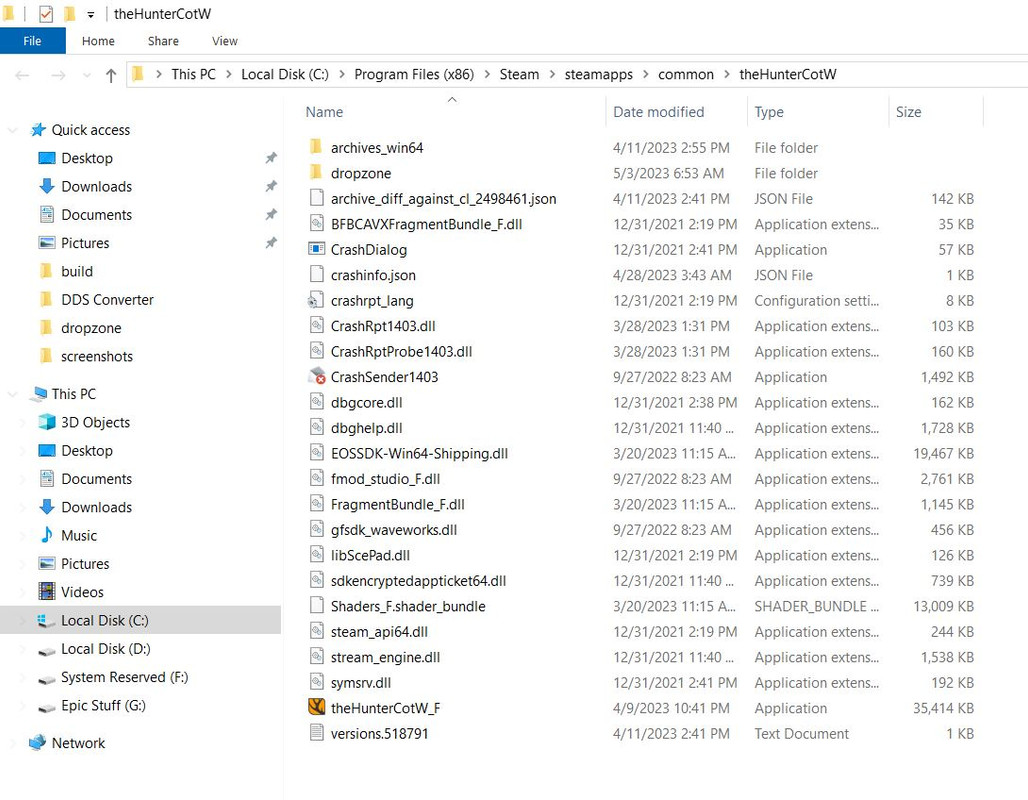Switch to the Home ribbon tab
The image size is (1028, 800).
98,41
